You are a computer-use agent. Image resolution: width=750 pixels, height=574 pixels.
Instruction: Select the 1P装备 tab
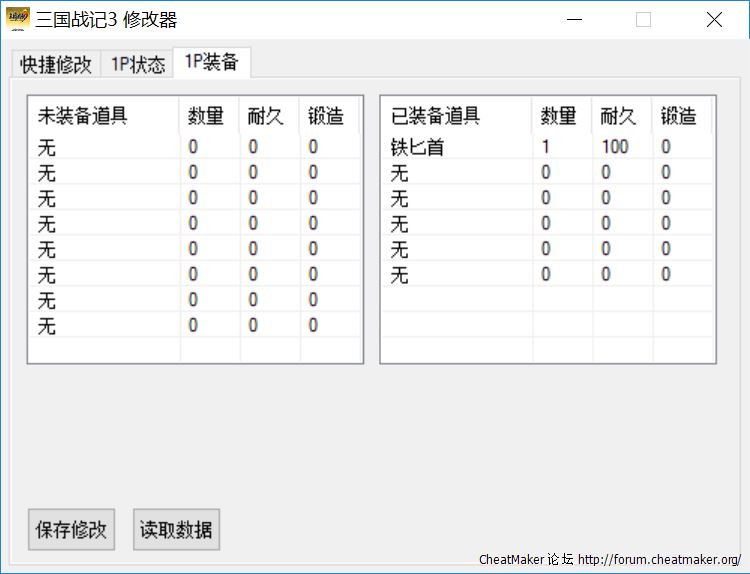(x=211, y=62)
